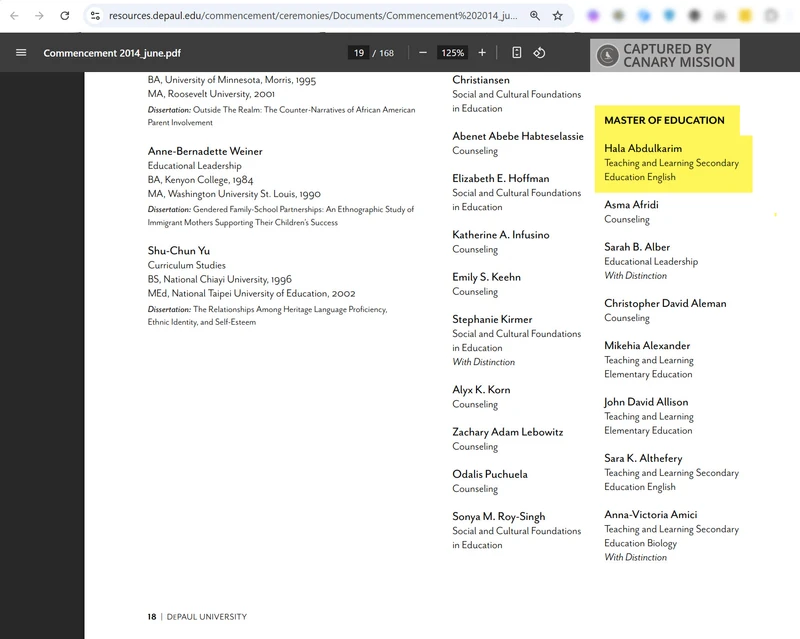Toggle the PDF sidebar menu
The image size is (800, 639).
[21, 53]
